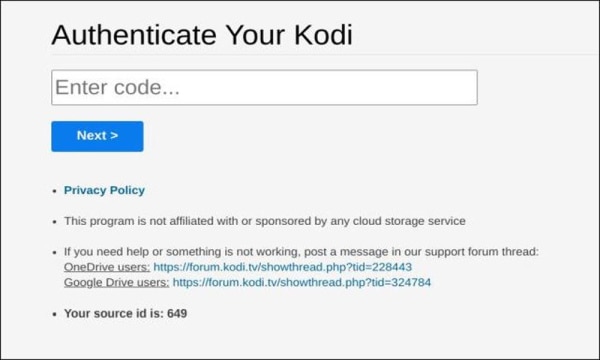Open the Privacy Policy link
This screenshot has height=360, width=600.
(104, 190)
